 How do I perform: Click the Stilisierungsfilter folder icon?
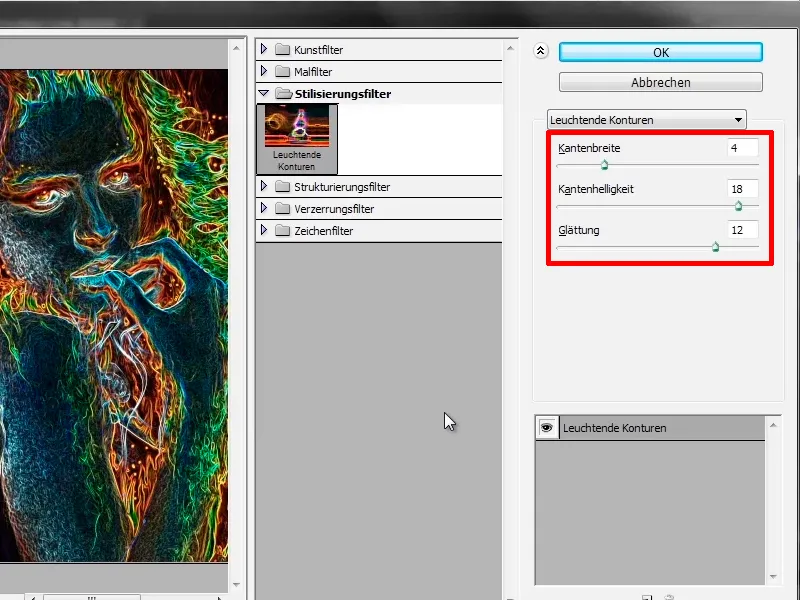(283, 93)
